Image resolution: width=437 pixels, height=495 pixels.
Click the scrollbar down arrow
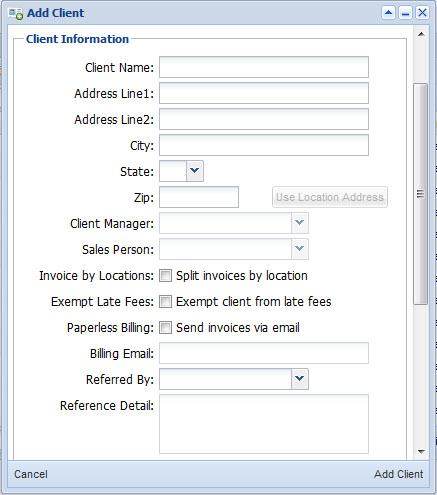pos(421,451)
